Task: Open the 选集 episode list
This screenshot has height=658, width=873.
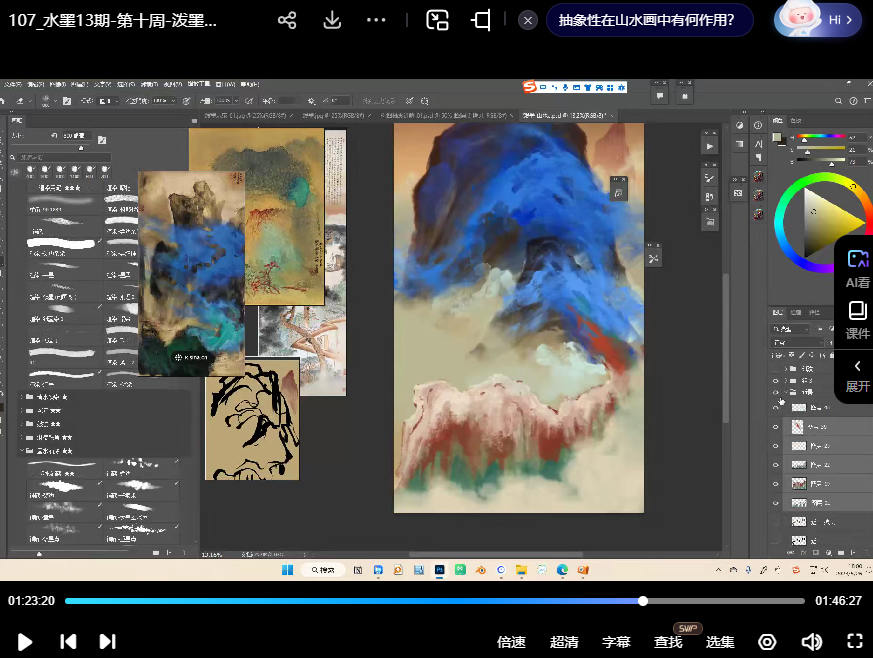Action: (720, 642)
